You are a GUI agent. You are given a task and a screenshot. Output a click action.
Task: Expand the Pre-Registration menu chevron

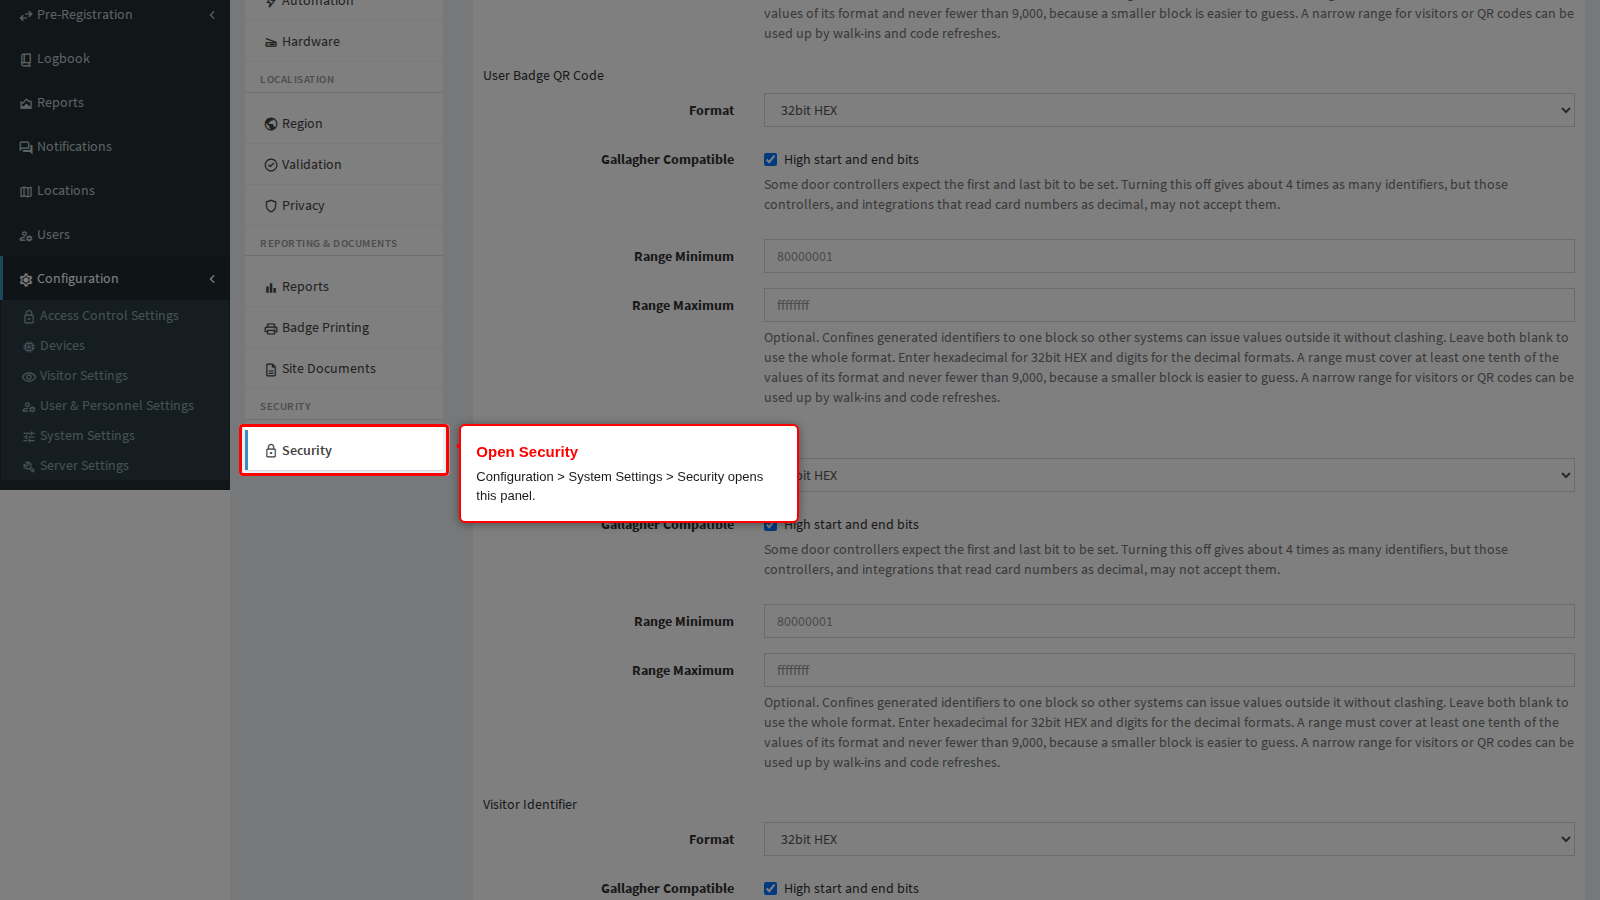click(212, 15)
